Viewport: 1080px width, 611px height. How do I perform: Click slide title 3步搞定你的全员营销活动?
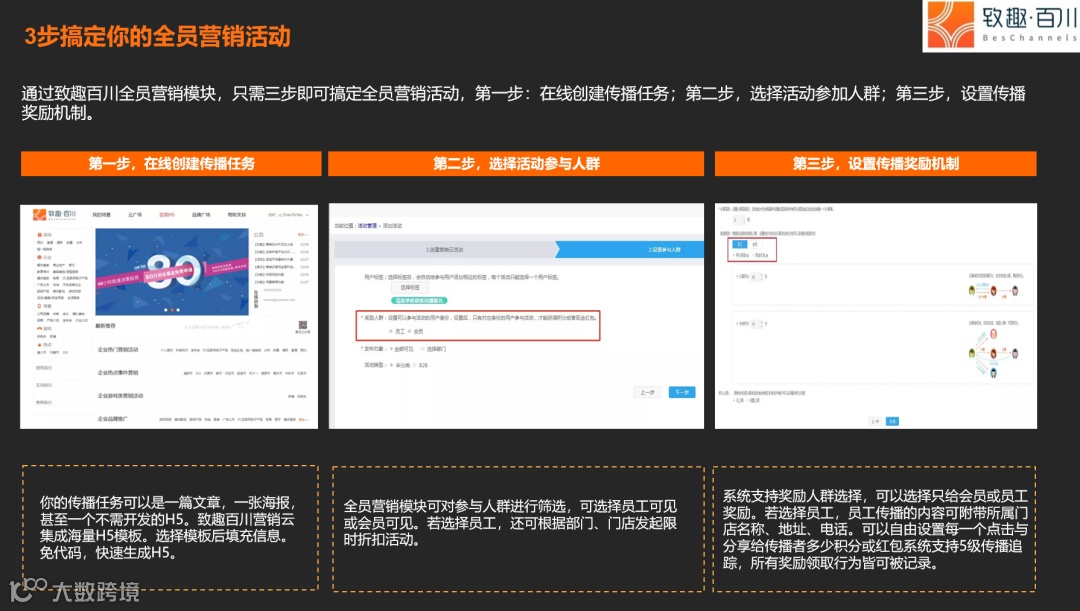tap(157, 36)
